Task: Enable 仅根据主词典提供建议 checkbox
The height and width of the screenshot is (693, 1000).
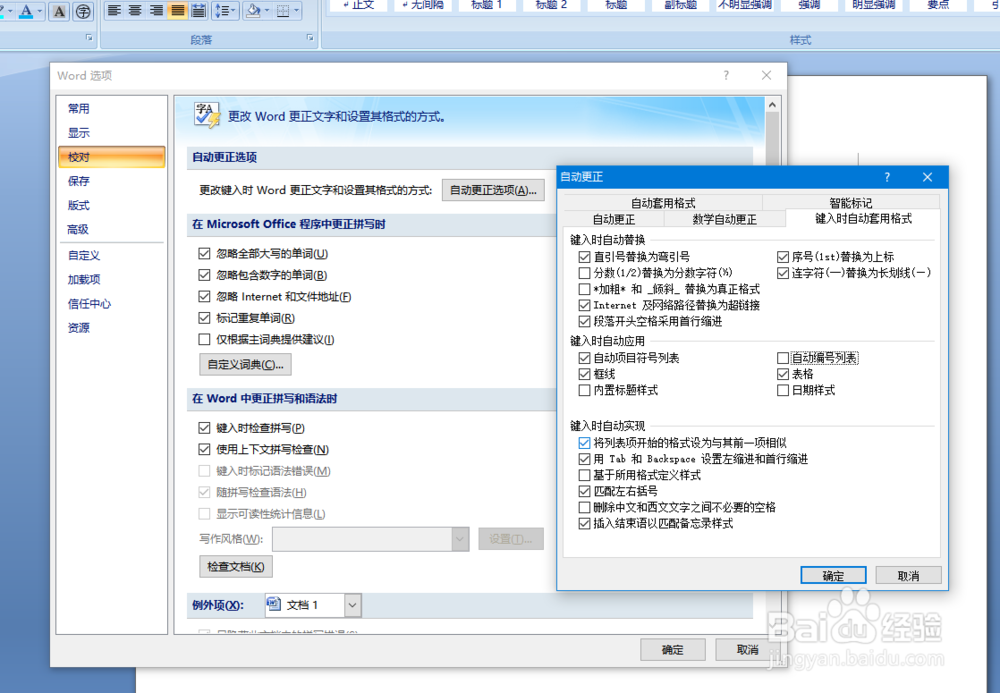Action: tap(204, 340)
